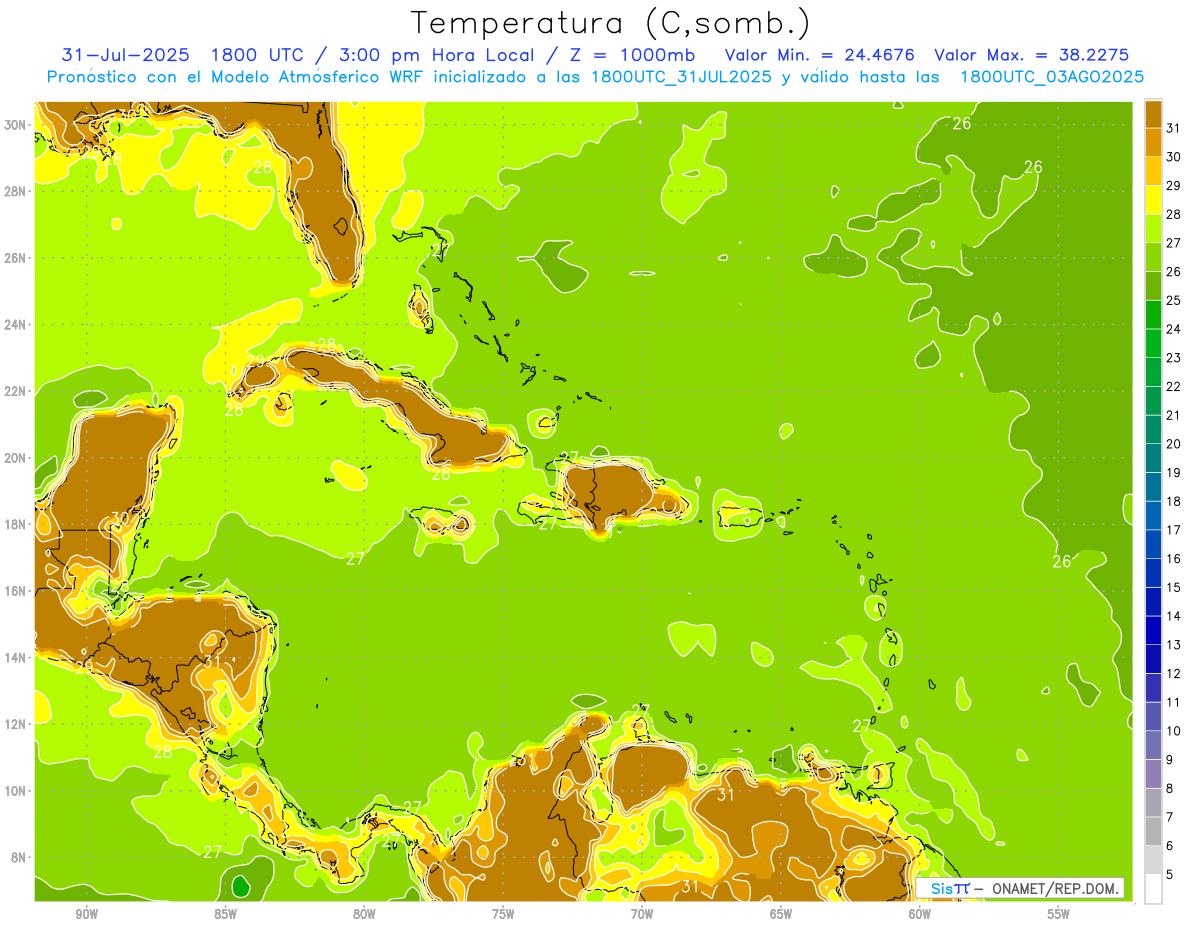Image resolution: width=1200 pixels, height=927 pixels.
Task: Click the '16N' latitude axis label
Action: 16,591
